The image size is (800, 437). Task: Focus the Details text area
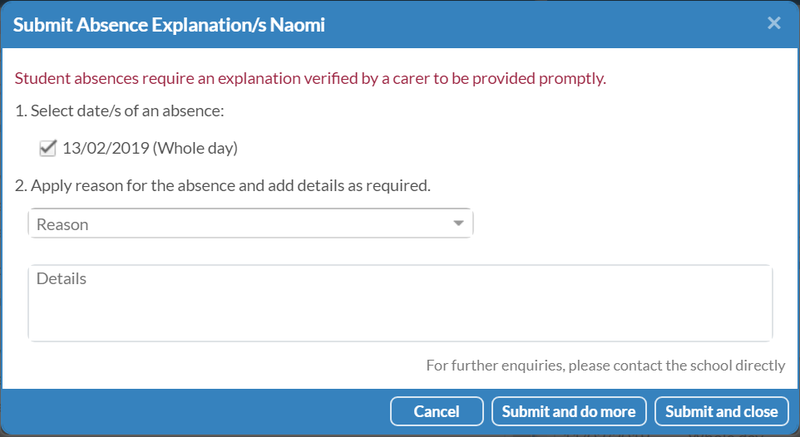point(400,303)
